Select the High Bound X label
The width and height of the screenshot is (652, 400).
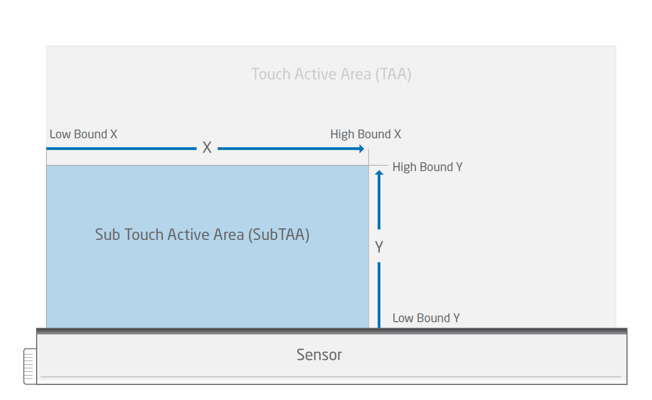[x=365, y=134]
